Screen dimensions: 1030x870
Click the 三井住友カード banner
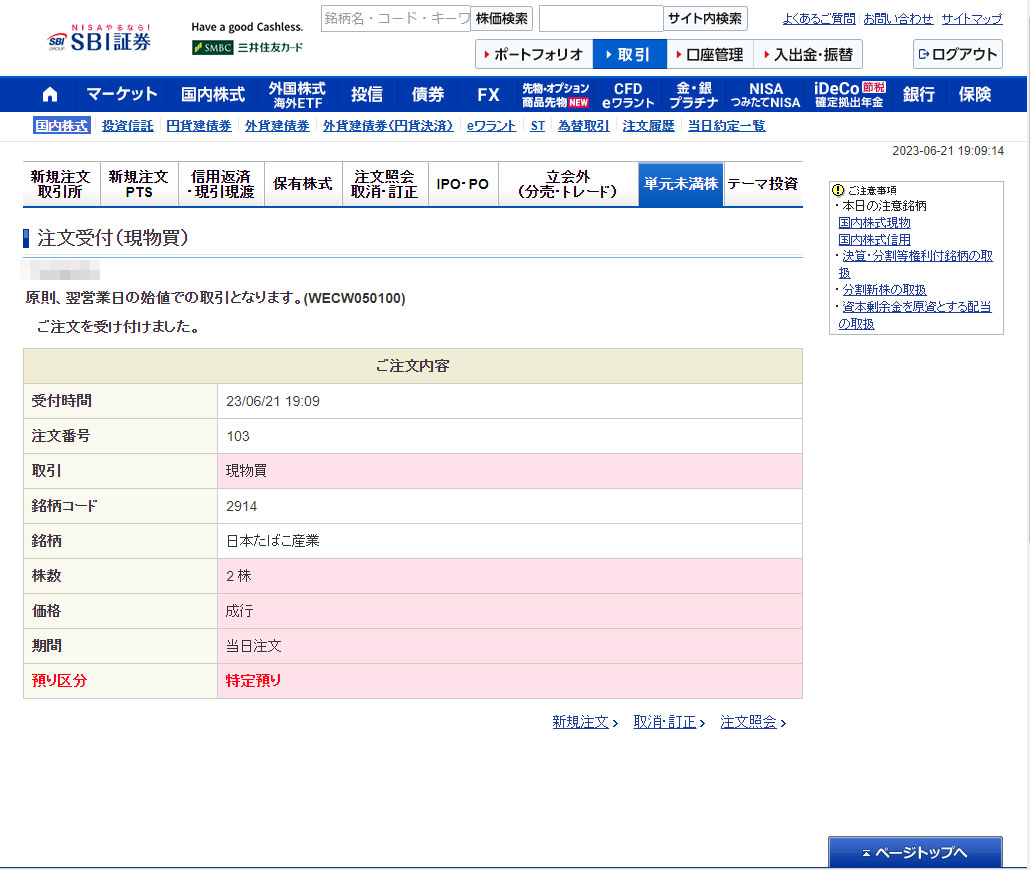pos(247,47)
